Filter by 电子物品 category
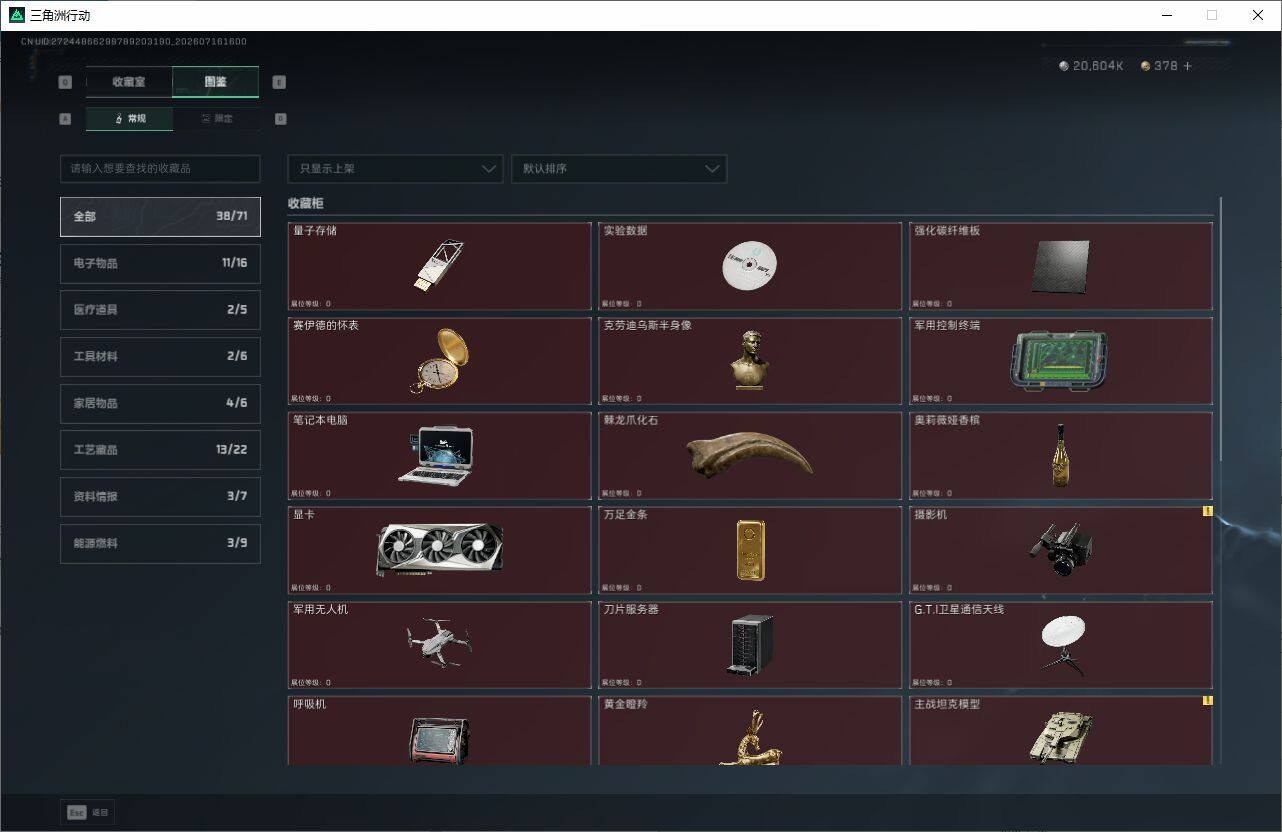1282x832 pixels. pyautogui.click(x=160, y=263)
